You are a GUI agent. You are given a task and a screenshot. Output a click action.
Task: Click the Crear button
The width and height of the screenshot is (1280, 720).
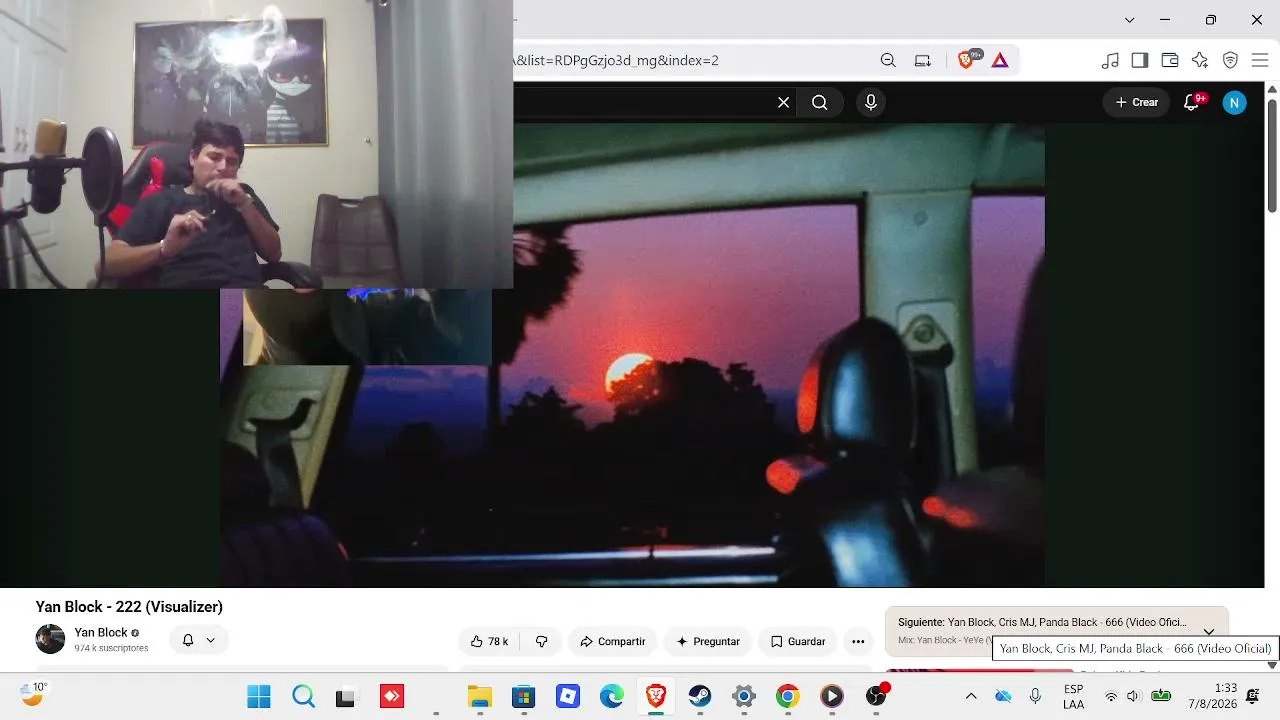point(1136,102)
